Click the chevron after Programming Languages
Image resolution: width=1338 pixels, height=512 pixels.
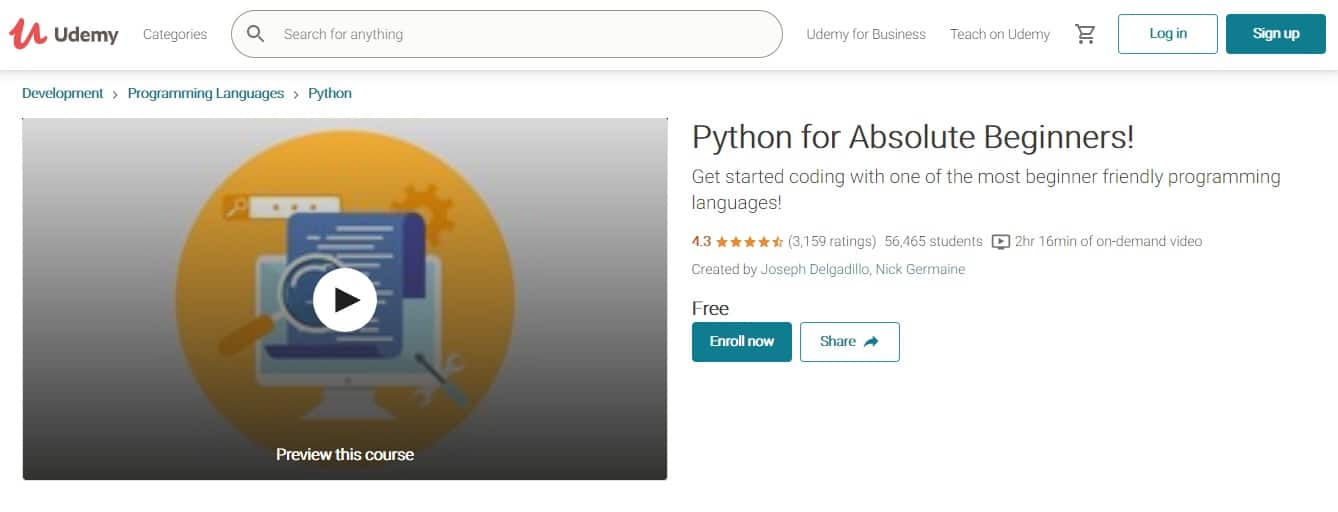tap(296, 94)
